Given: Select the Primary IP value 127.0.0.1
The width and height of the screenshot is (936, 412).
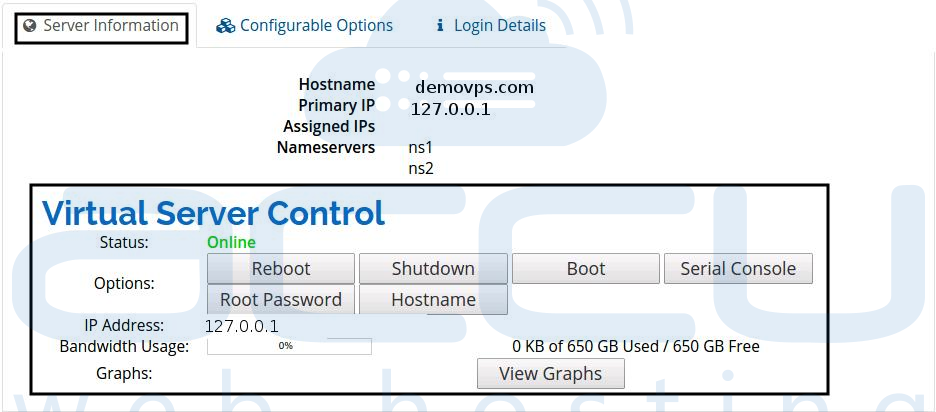Looking at the screenshot, I should pos(451,110).
